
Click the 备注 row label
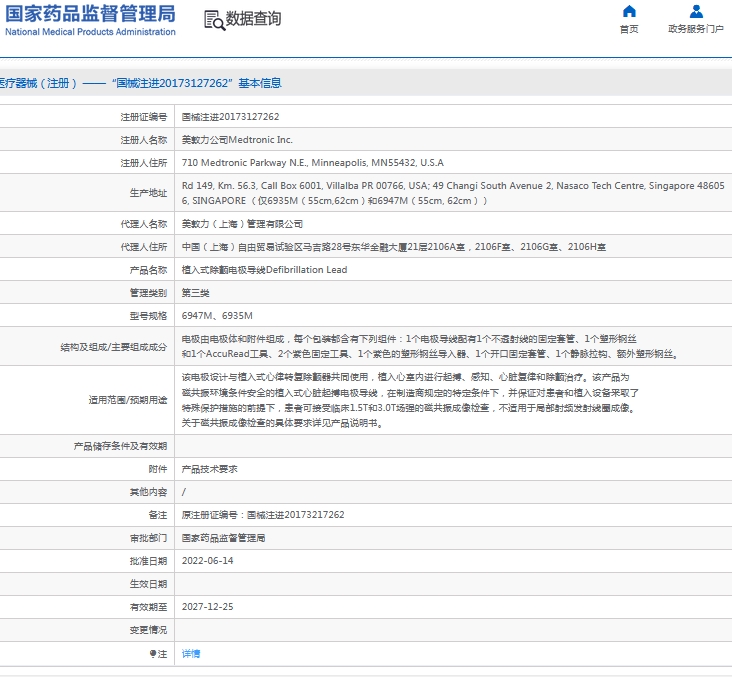point(158,515)
